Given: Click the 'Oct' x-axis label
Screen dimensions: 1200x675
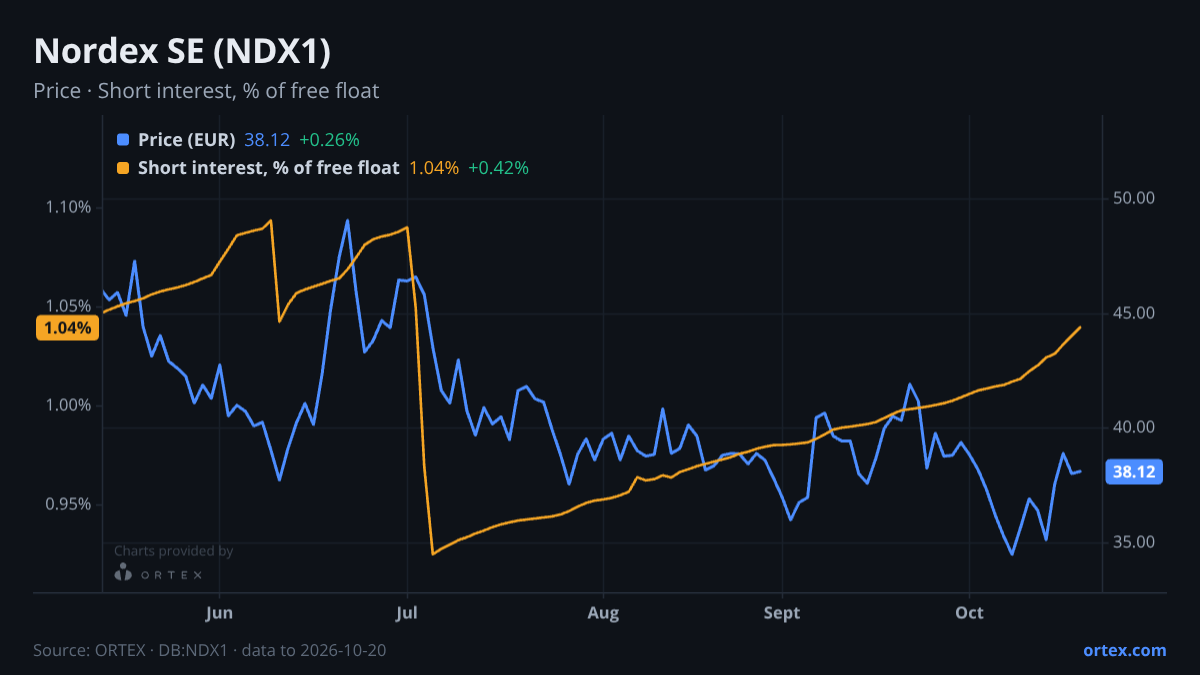Looking at the screenshot, I should pos(969,613).
